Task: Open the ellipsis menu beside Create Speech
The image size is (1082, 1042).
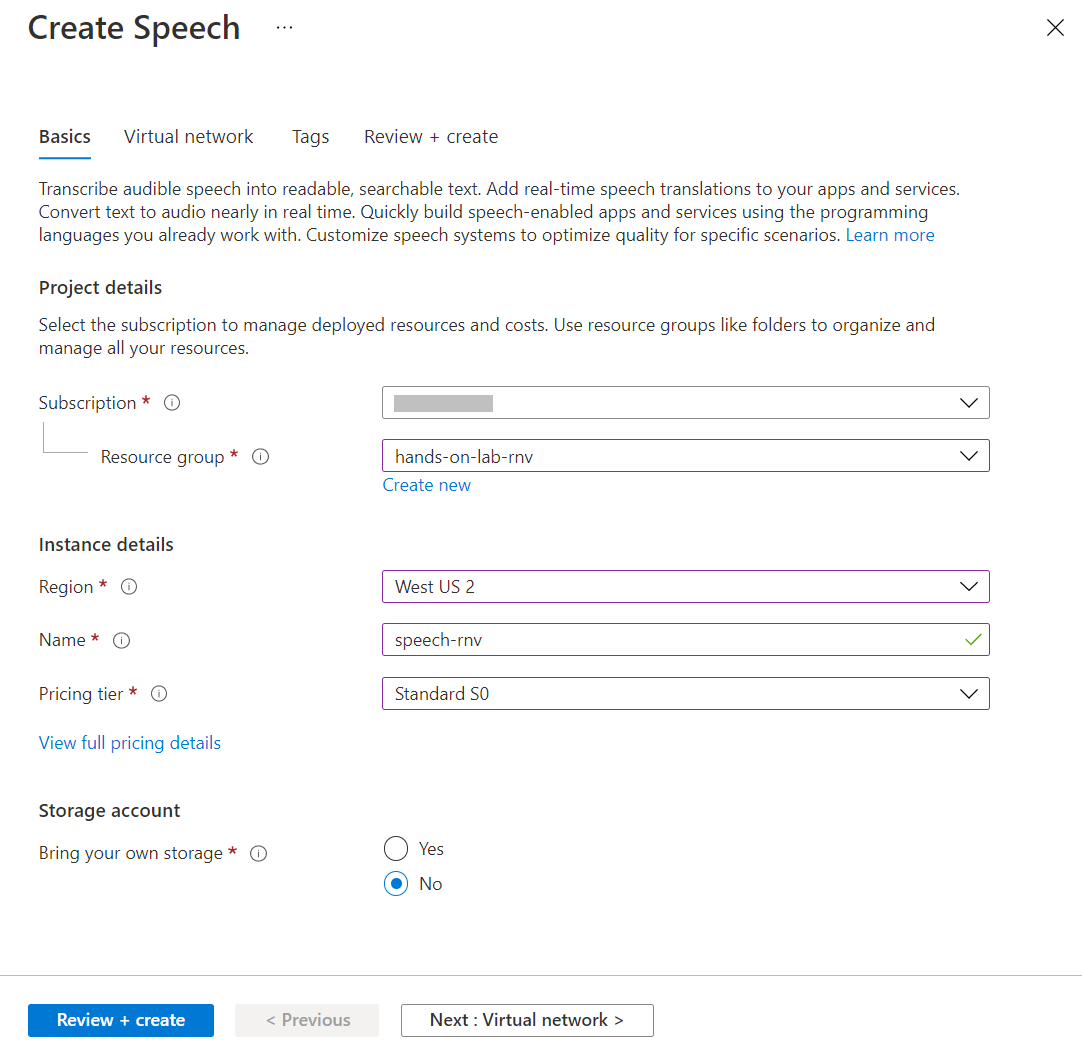Action: pos(284,28)
